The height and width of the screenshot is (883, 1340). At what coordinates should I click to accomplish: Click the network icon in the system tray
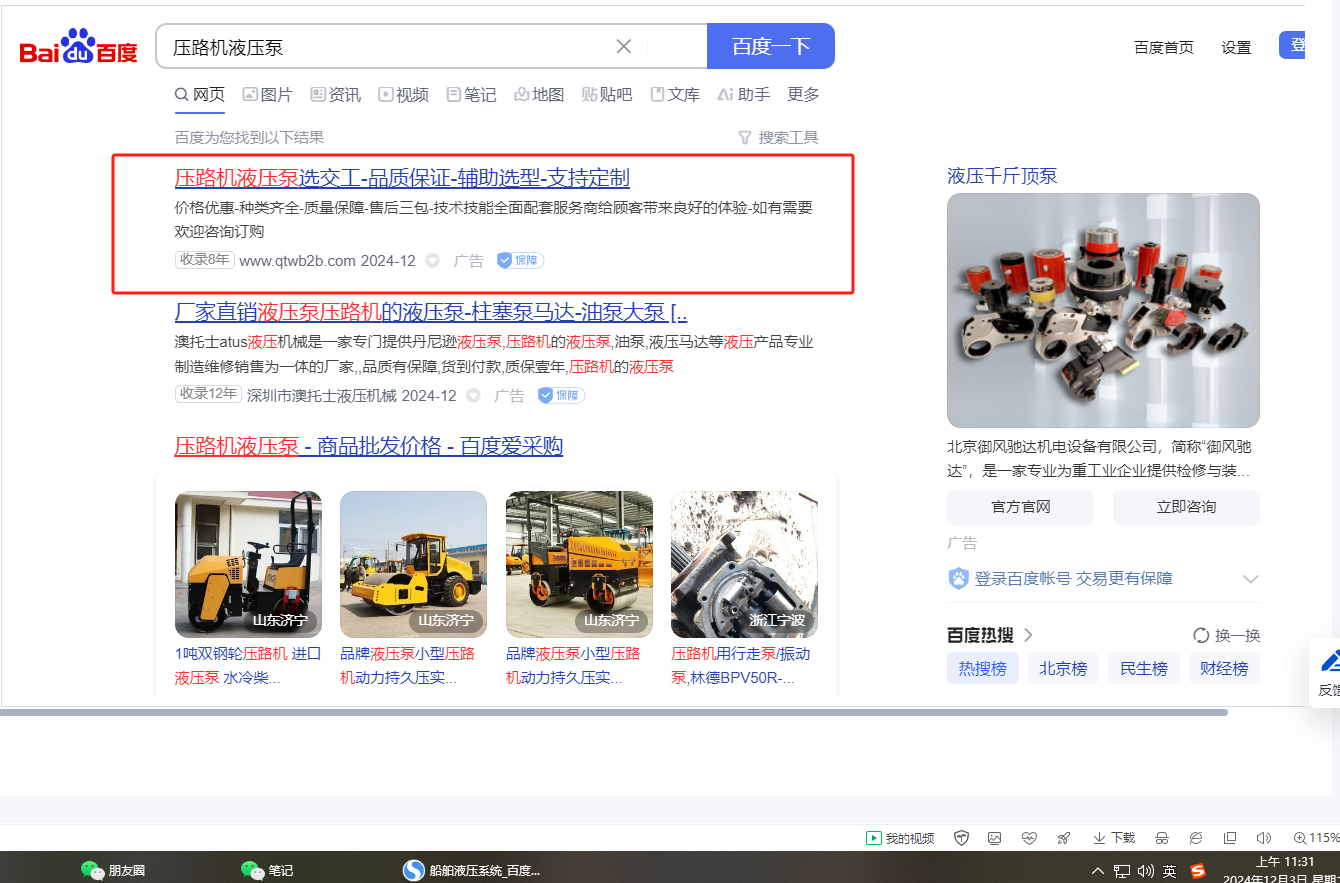coord(1122,871)
